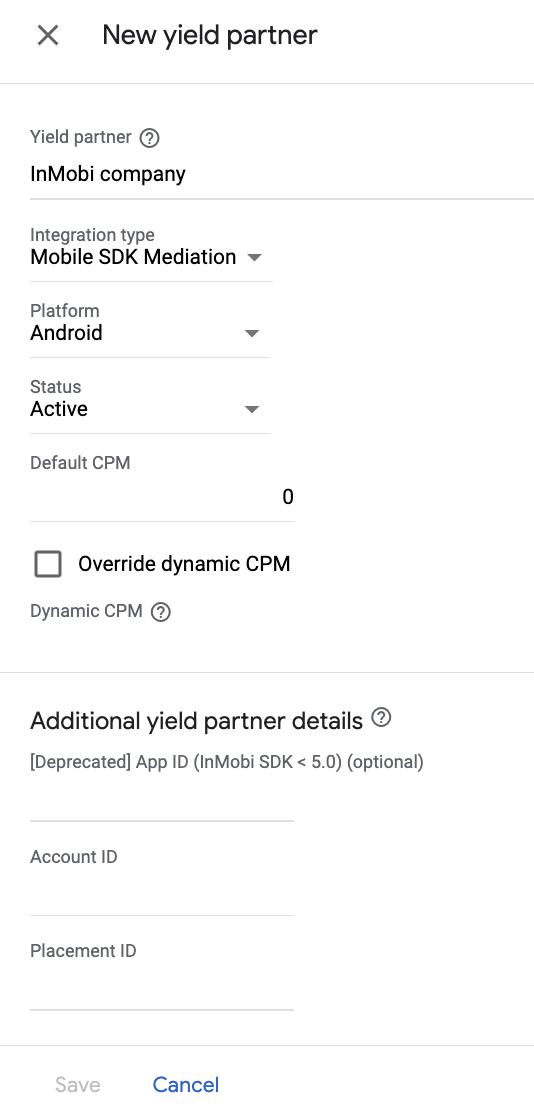Focus the Account ID input field
534x1115 pixels.
162,895
